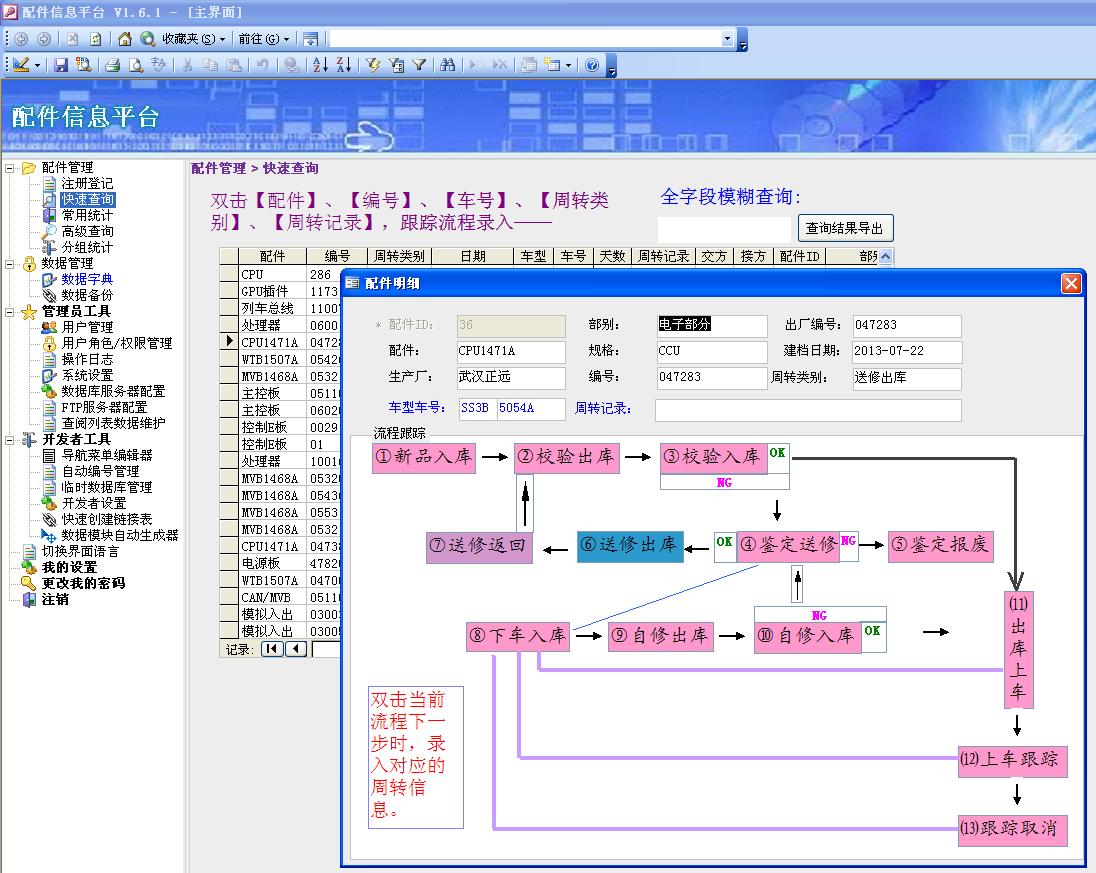Click the 周转类别 column header
The width and height of the screenshot is (1096, 873).
click(399, 257)
